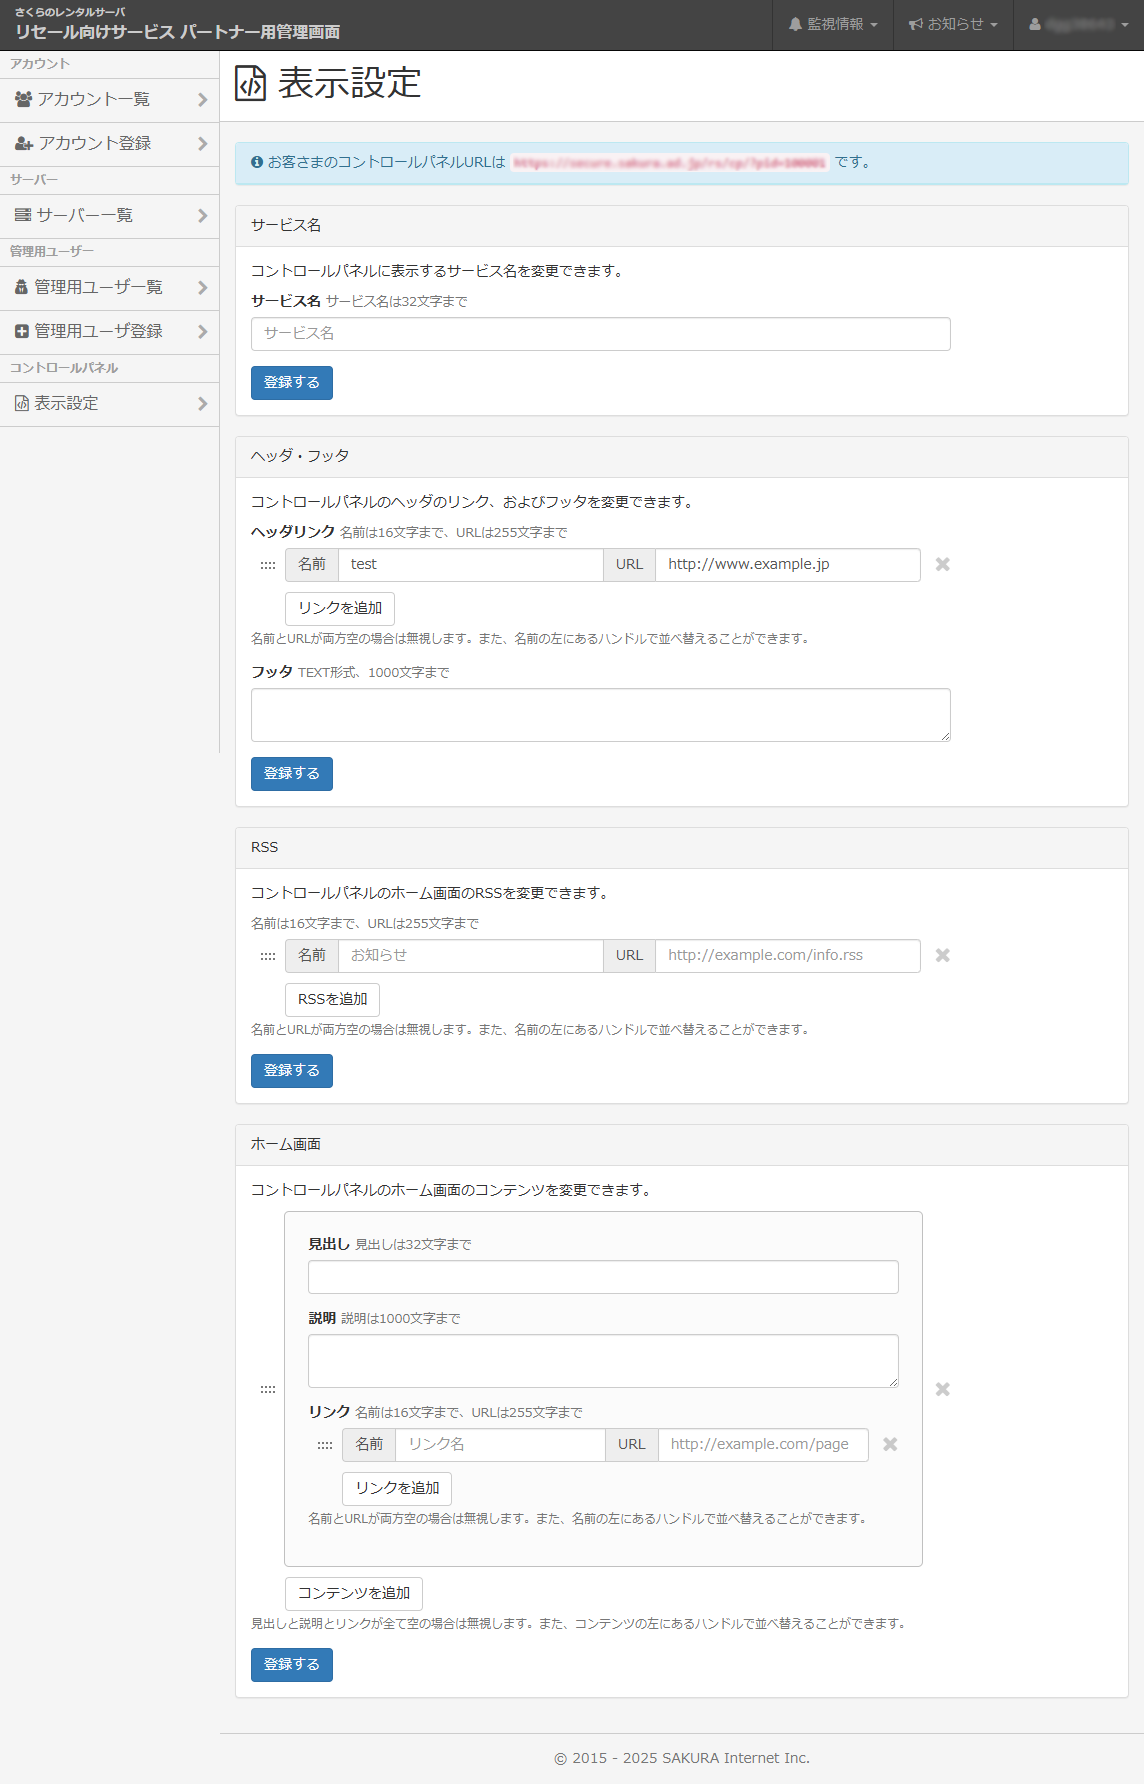Delete the RSS entry using X icon

[942, 956]
